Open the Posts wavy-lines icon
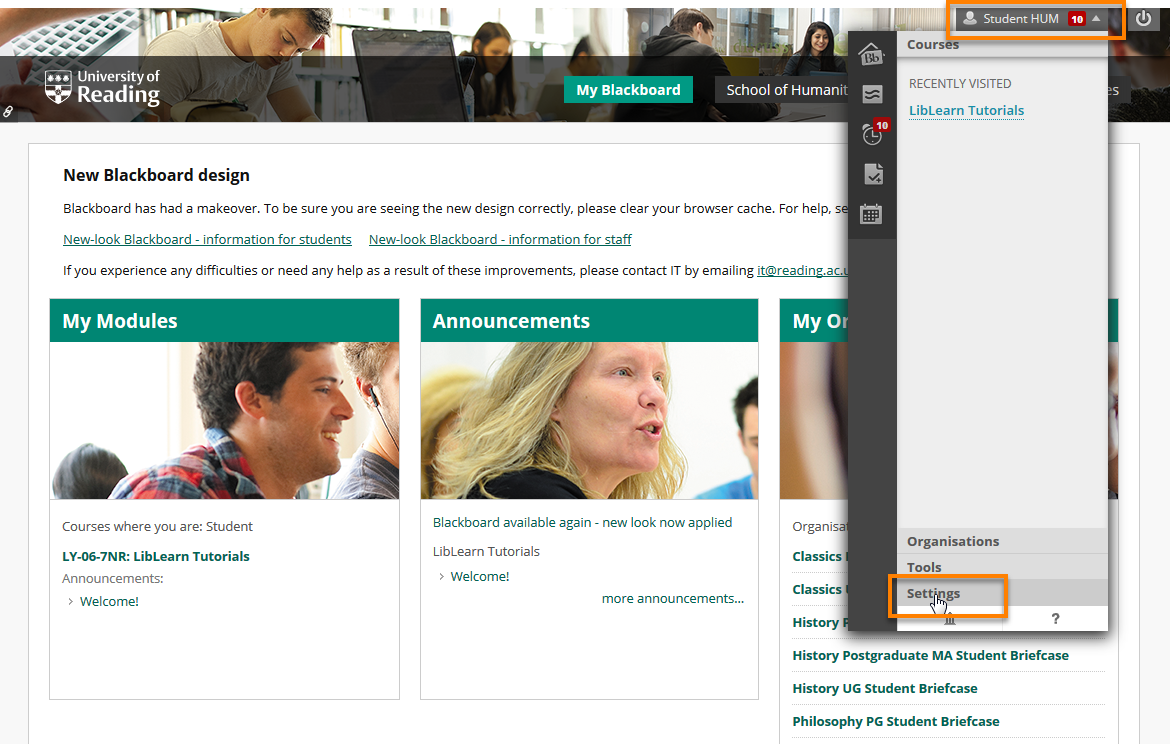 (872, 95)
